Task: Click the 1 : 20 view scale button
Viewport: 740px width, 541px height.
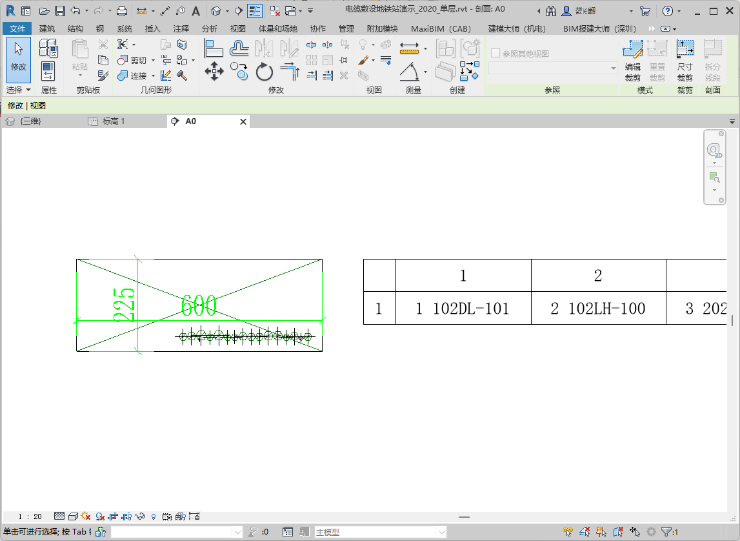Action: pyautogui.click(x=30, y=516)
